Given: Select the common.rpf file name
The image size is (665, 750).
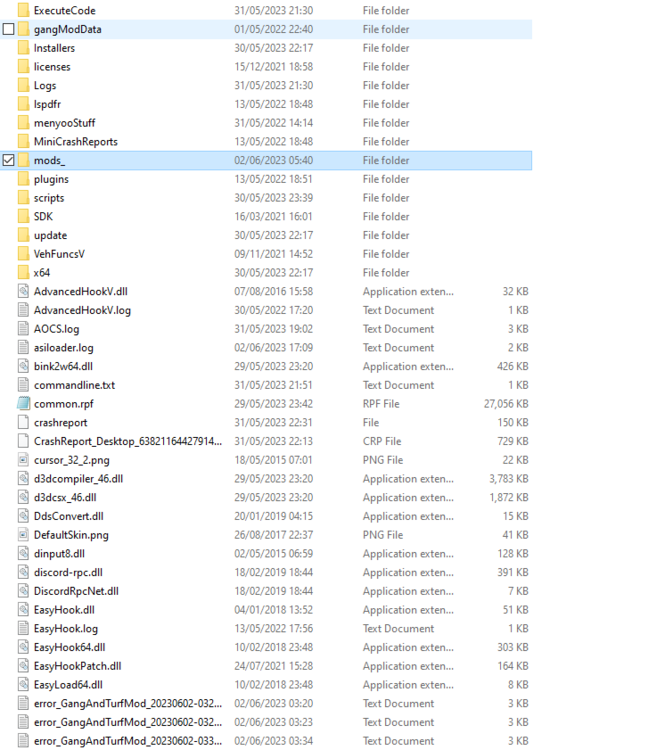Looking at the screenshot, I should (64, 404).
